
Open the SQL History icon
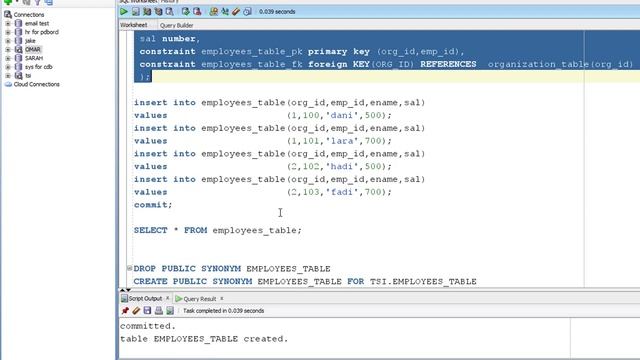click(x=247, y=12)
